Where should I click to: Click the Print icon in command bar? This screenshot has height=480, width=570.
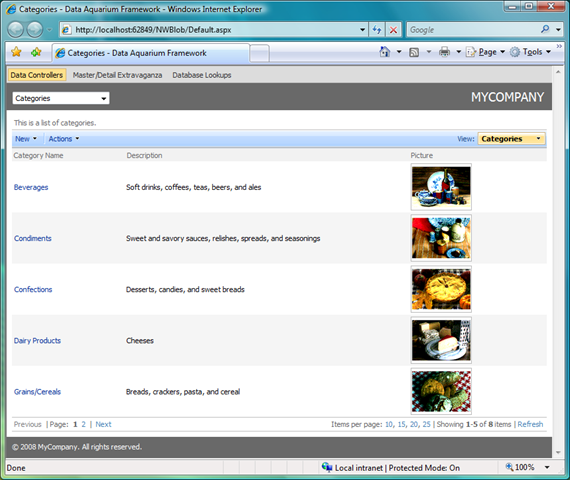(x=444, y=52)
